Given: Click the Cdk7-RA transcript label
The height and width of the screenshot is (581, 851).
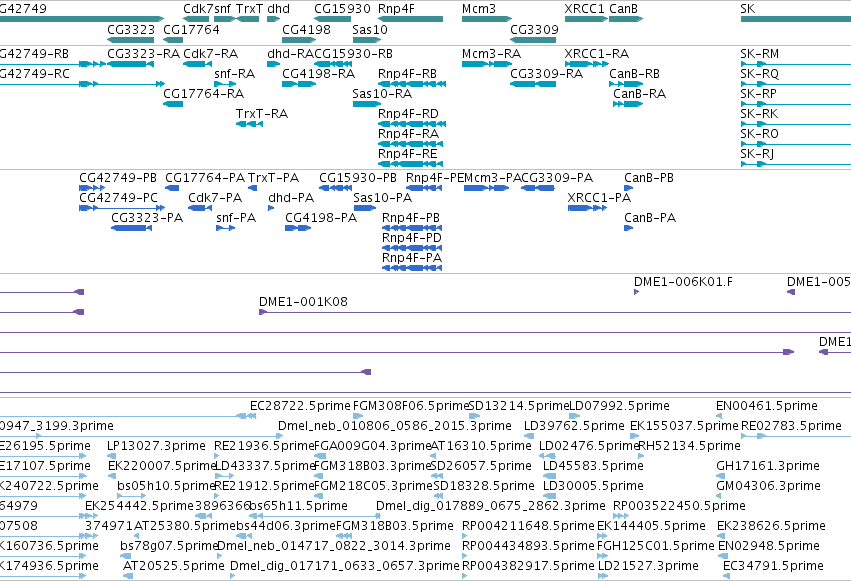Looking at the screenshot, I should pyautogui.click(x=211, y=54).
